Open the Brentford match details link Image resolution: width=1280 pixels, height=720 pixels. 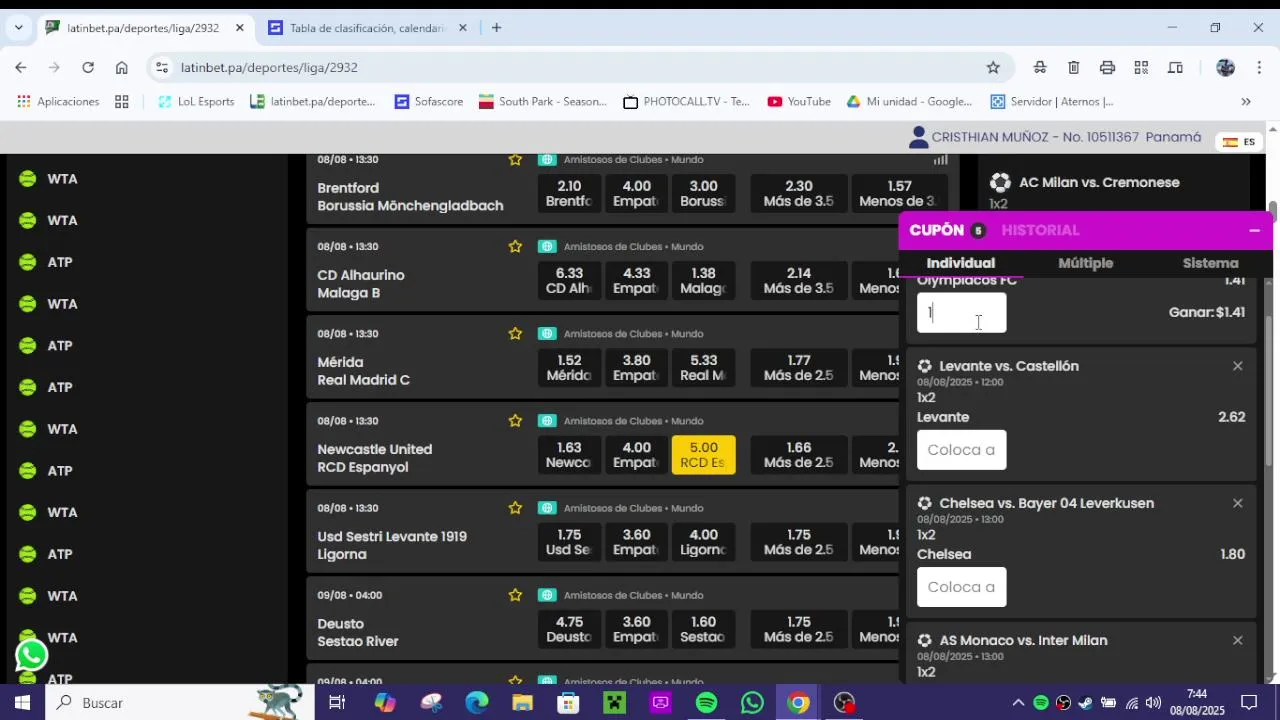point(410,197)
